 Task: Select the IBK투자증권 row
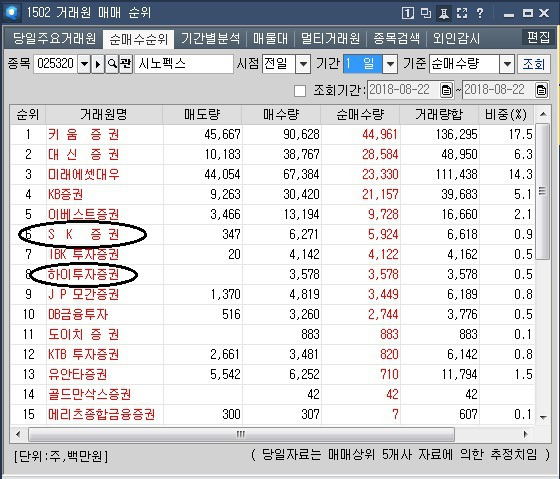[272, 255]
